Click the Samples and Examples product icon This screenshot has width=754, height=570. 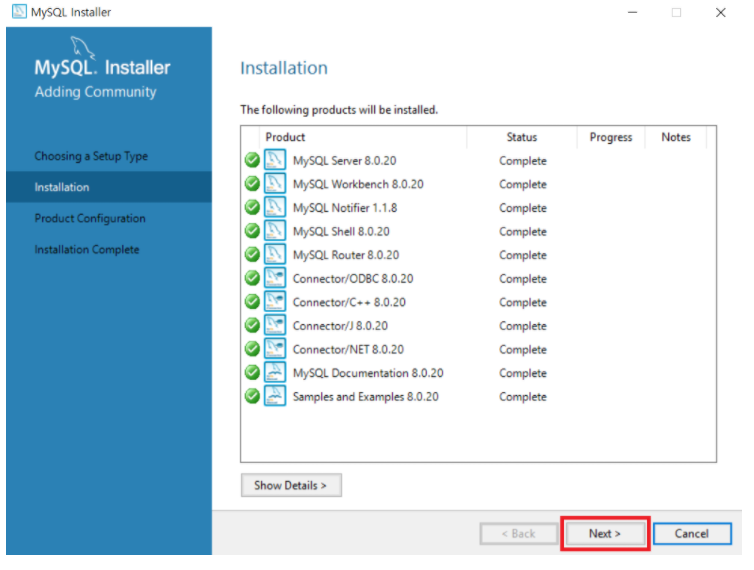[x=275, y=396]
